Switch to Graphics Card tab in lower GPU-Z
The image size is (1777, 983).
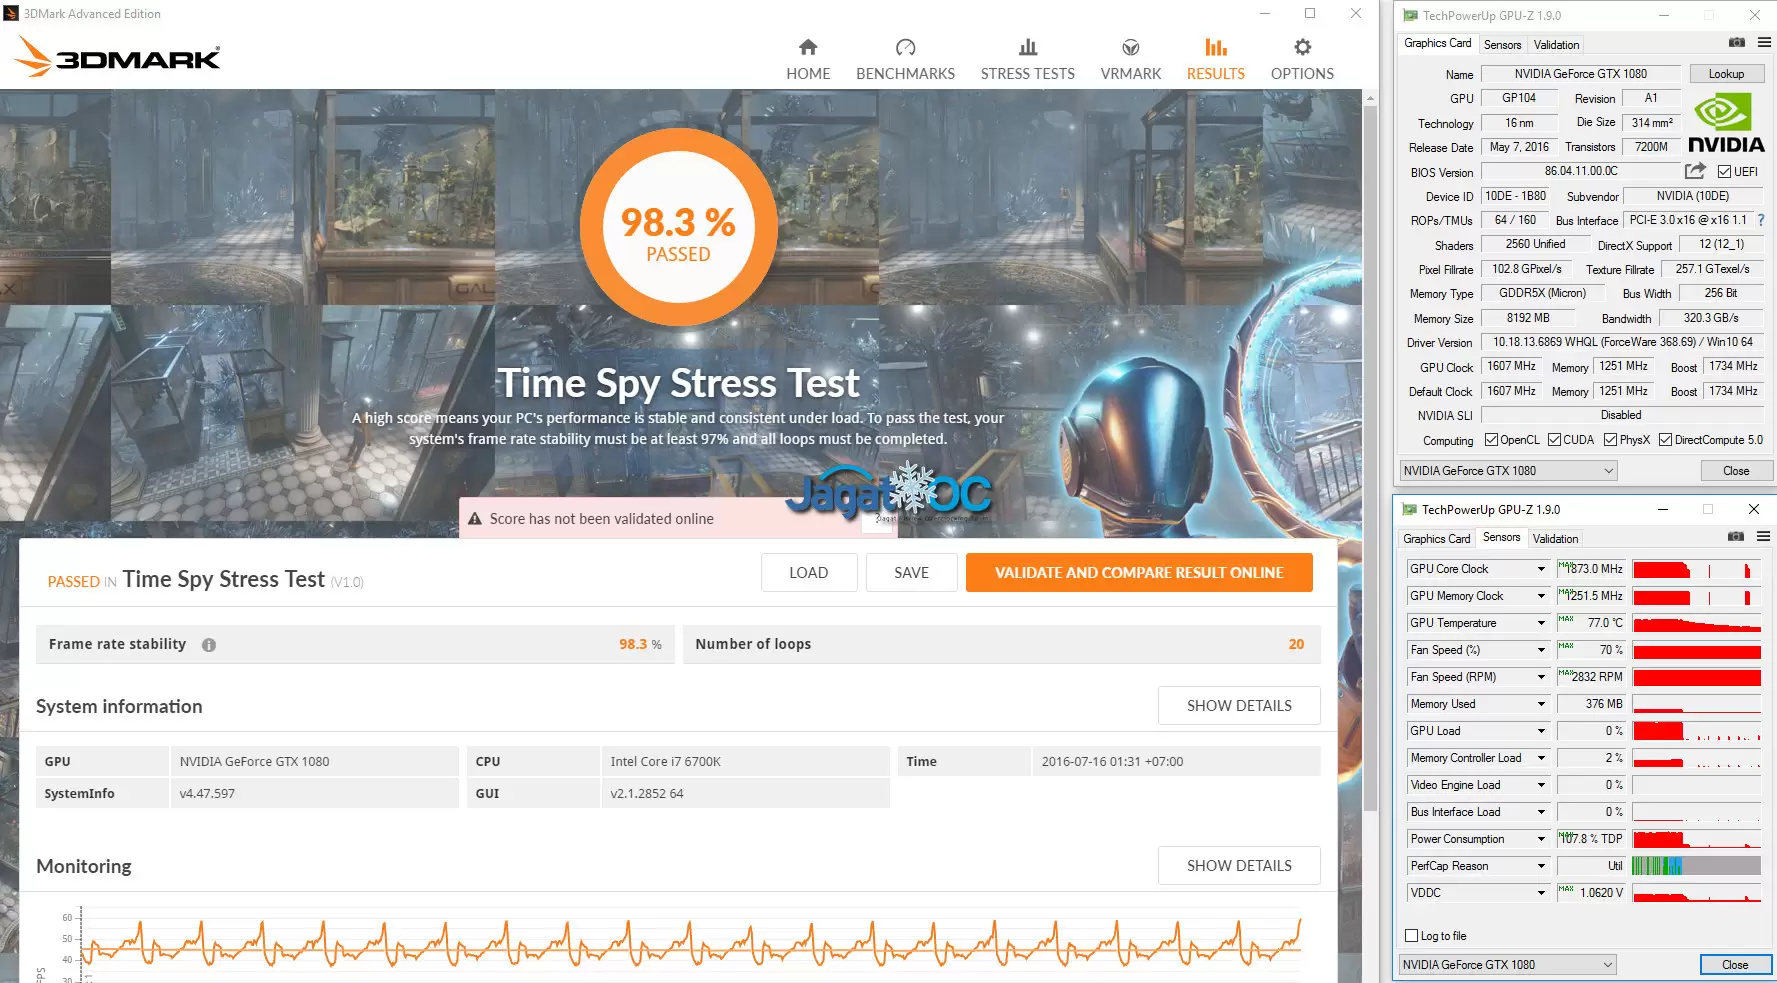pos(1436,539)
